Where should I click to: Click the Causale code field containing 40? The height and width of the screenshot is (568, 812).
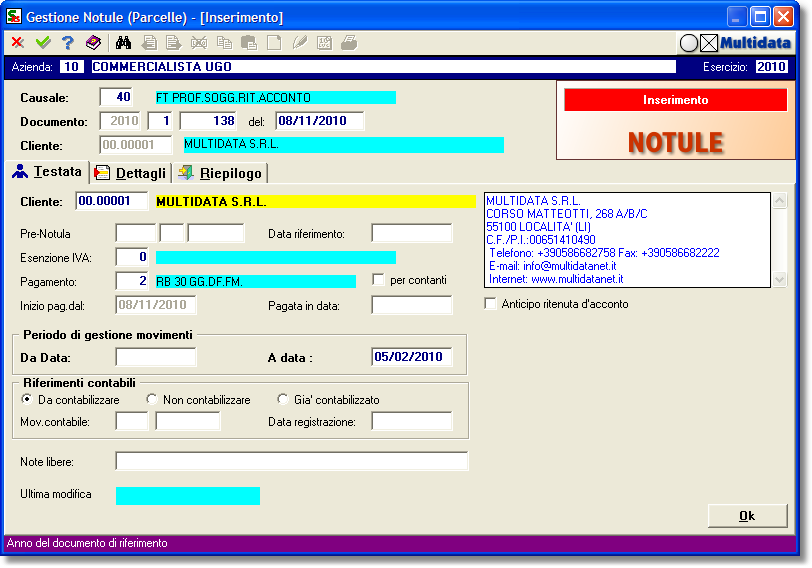(x=116, y=97)
